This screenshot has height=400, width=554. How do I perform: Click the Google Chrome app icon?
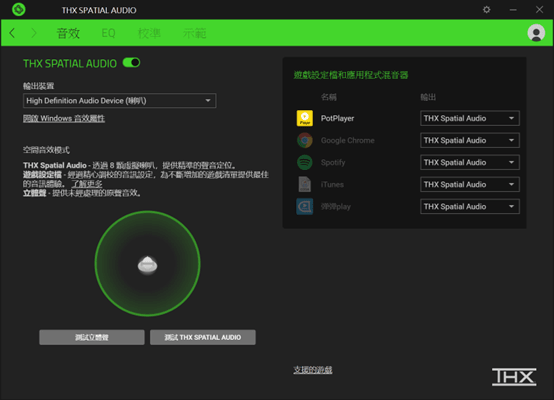305,140
